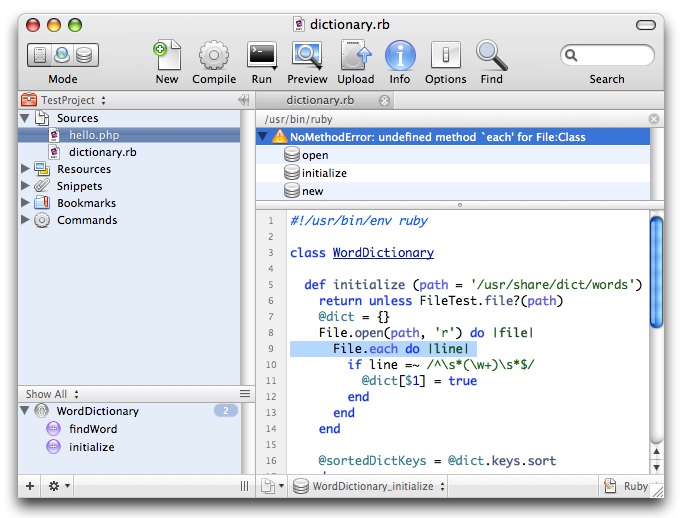Show the Info panel
The height and width of the screenshot is (518, 681).
(400, 55)
